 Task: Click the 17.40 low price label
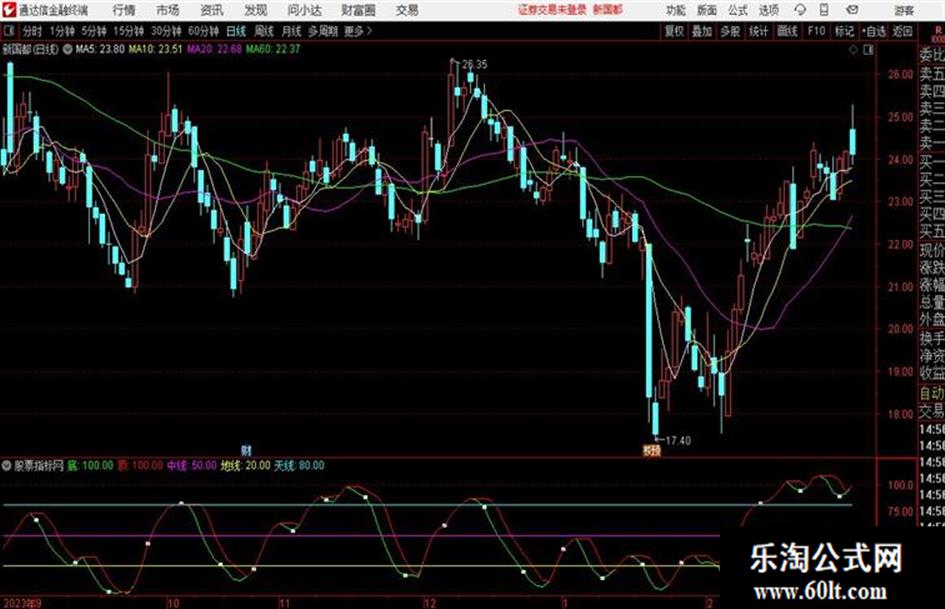[x=678, y=441]
